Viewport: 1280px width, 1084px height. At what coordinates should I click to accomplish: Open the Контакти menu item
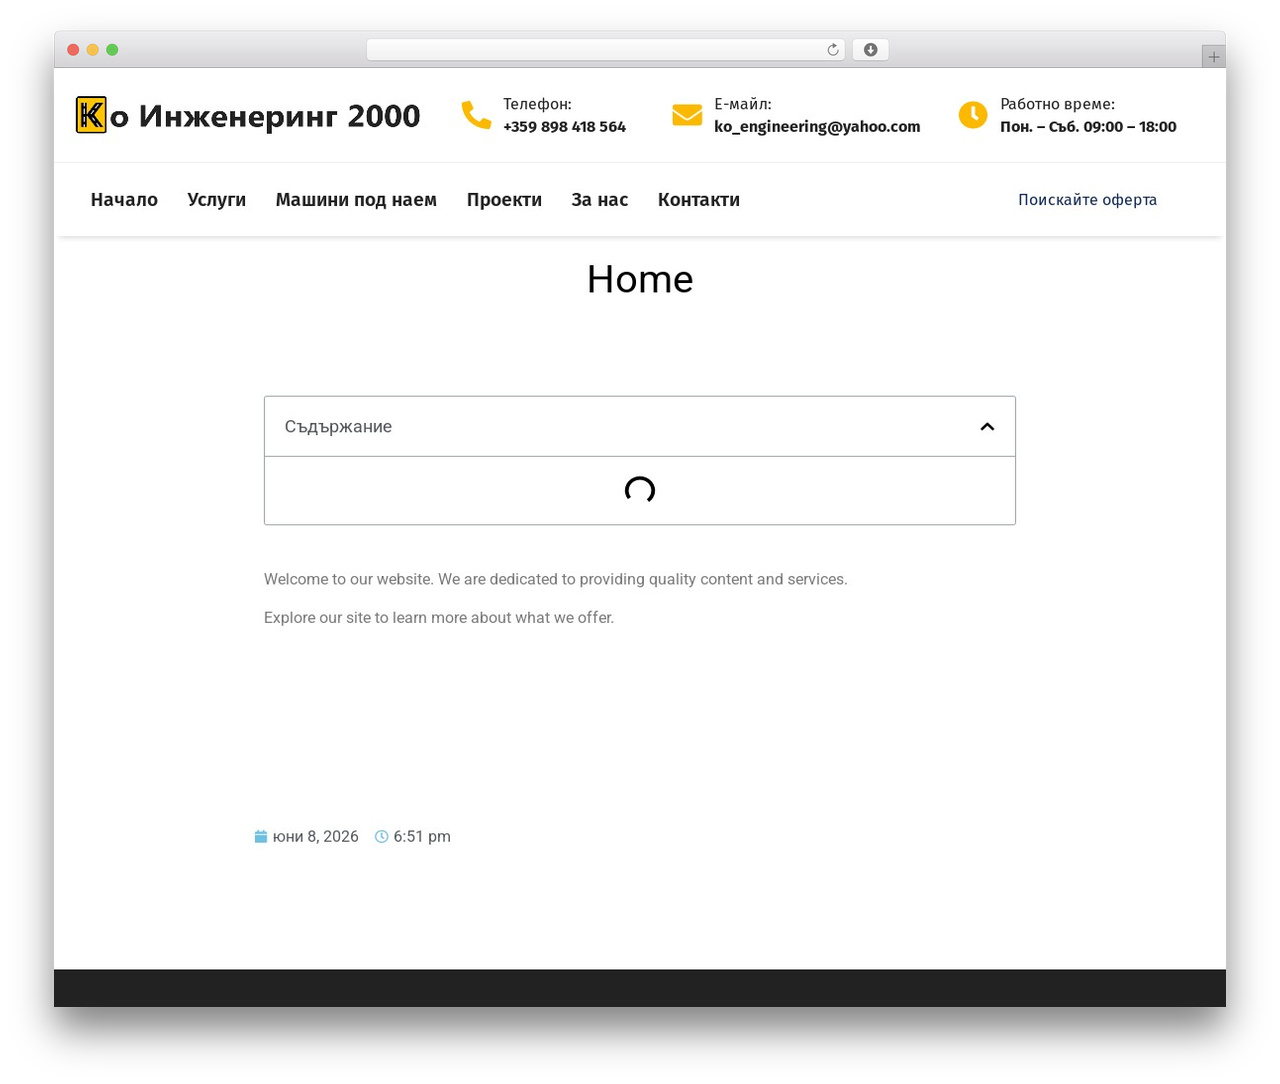[699, 200]
